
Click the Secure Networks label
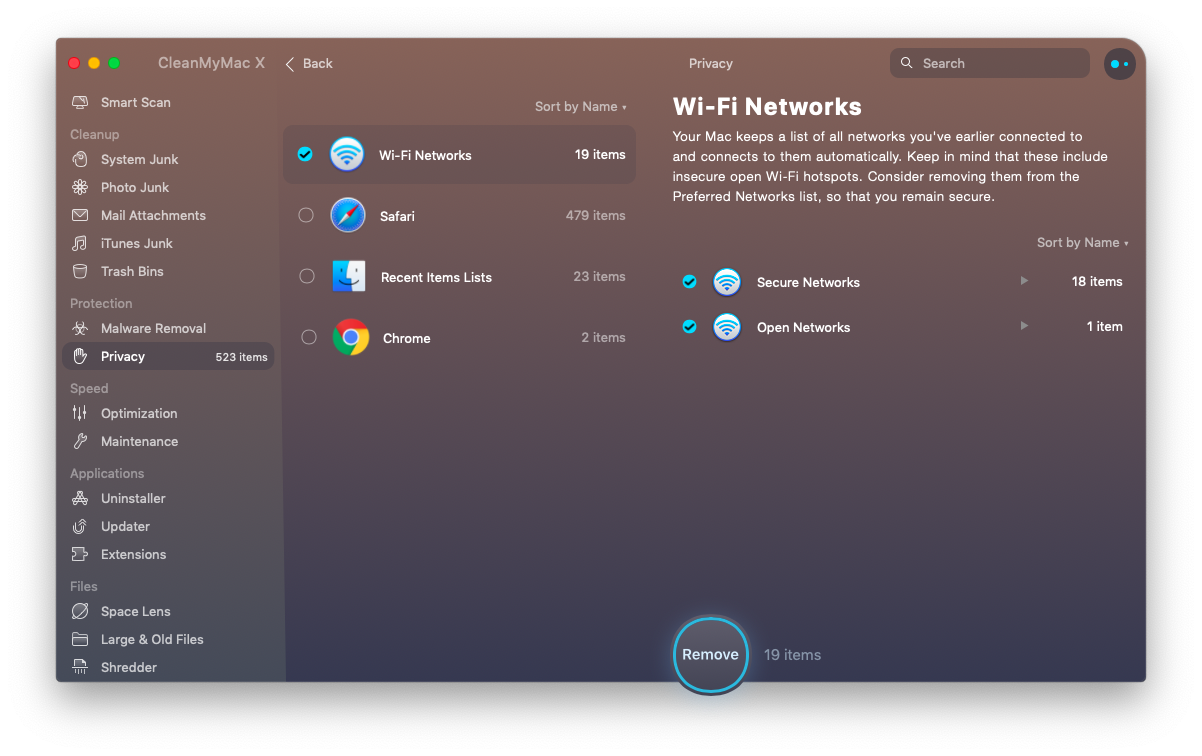808,282
